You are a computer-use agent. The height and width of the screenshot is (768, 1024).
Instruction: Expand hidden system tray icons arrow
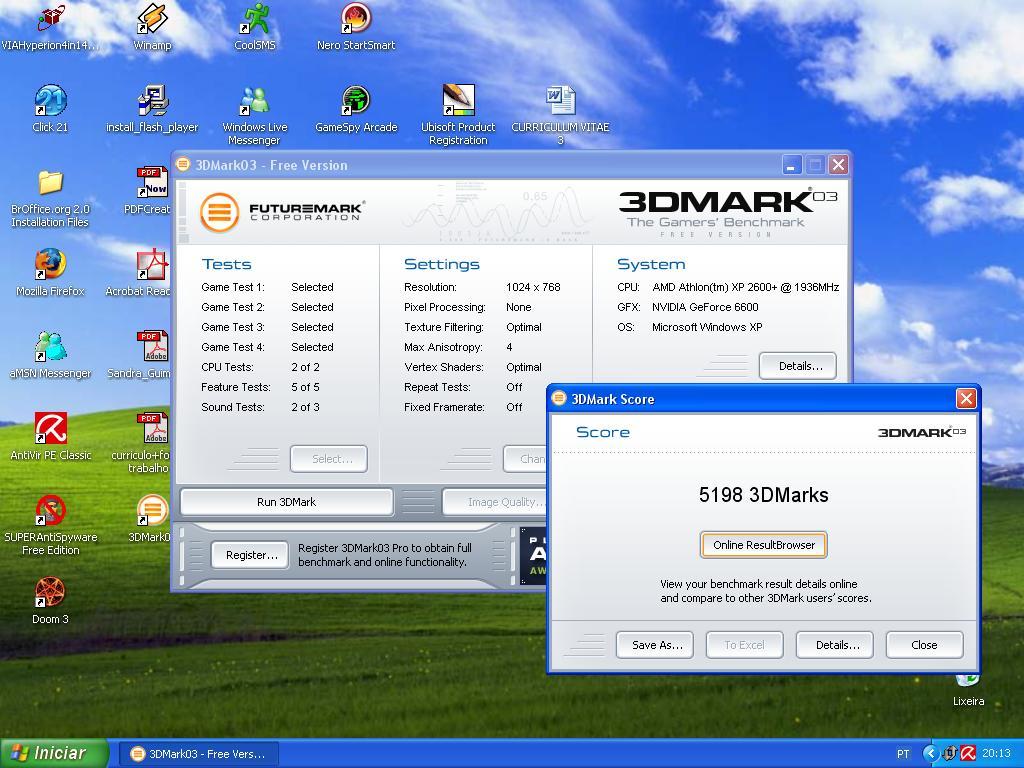pyautogui.click(x=930, y=754)
